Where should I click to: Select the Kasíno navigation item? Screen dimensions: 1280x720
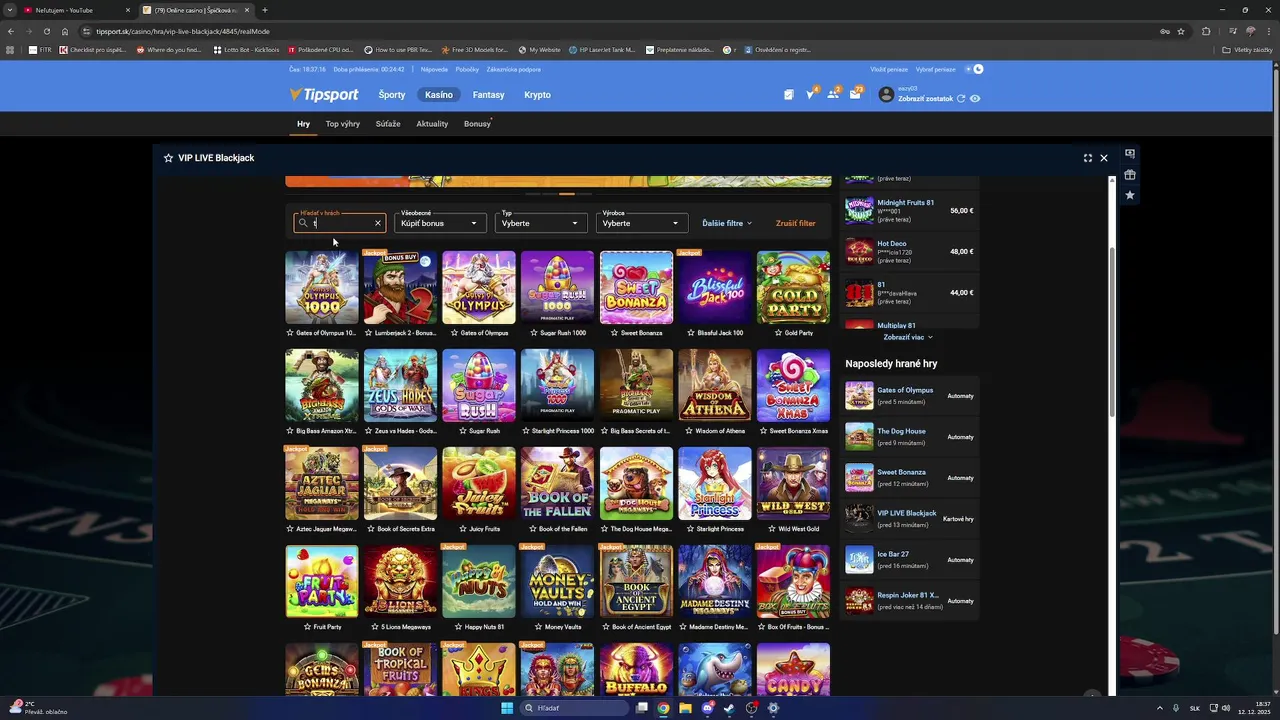(x=439, y=95)
